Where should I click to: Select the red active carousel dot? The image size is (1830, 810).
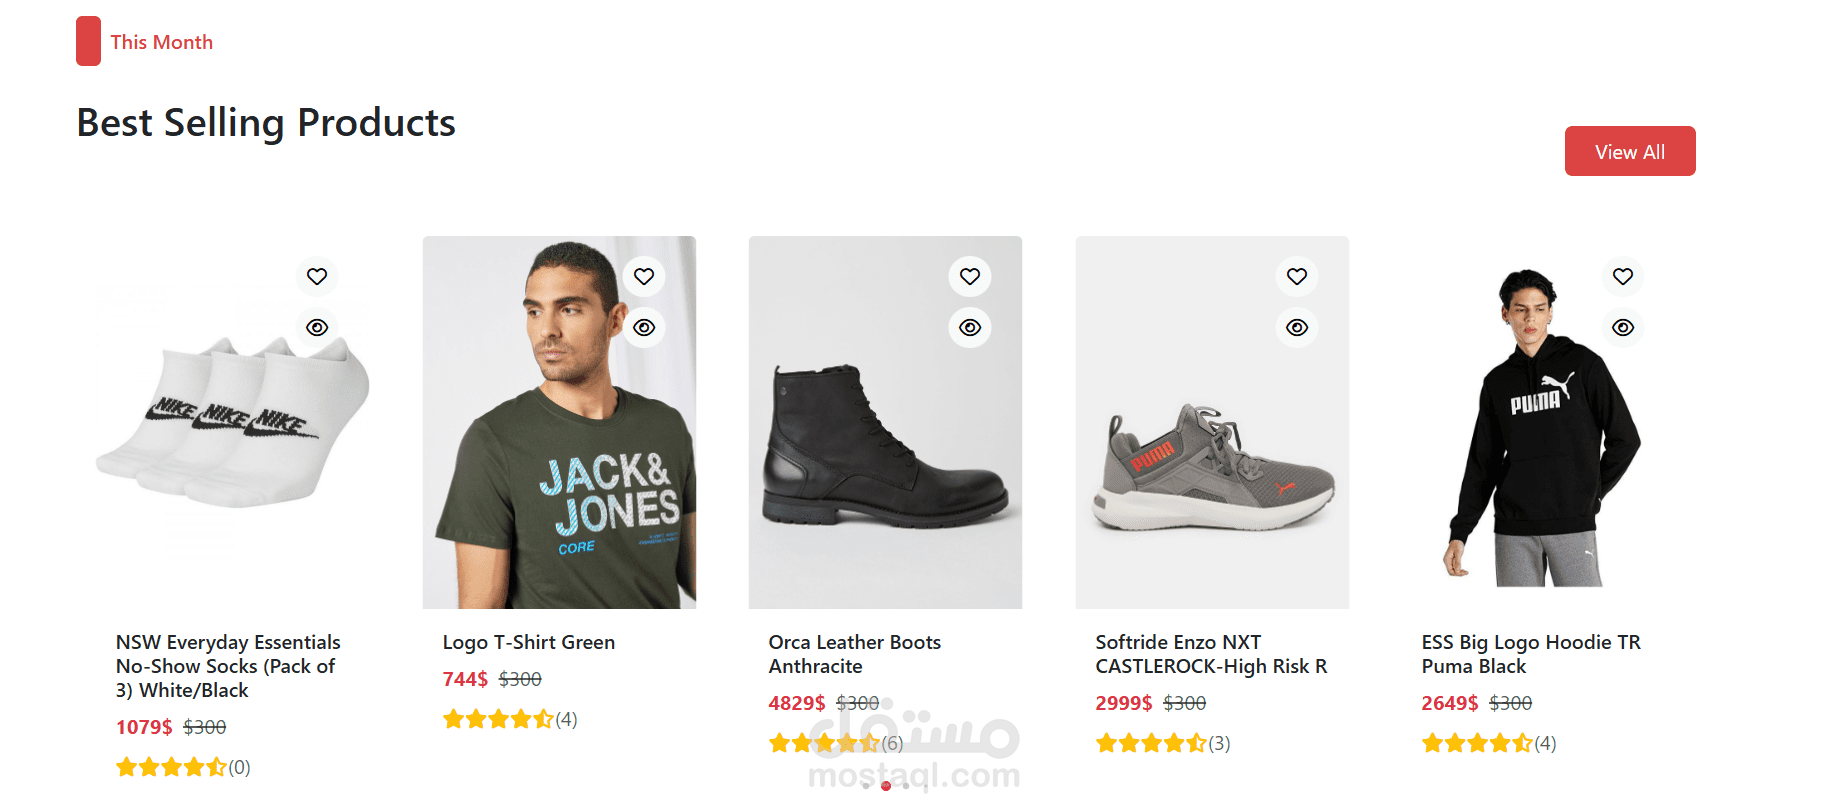[886, 786]
